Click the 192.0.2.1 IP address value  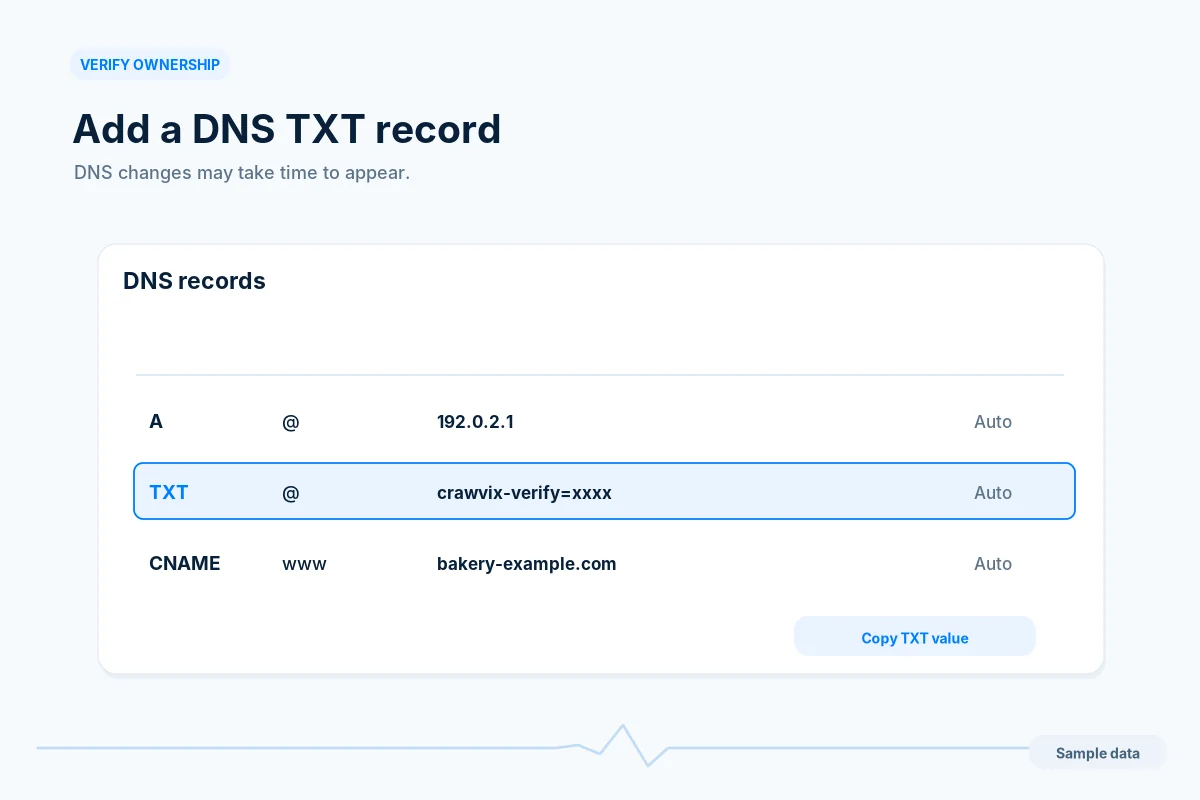point(475,421)
